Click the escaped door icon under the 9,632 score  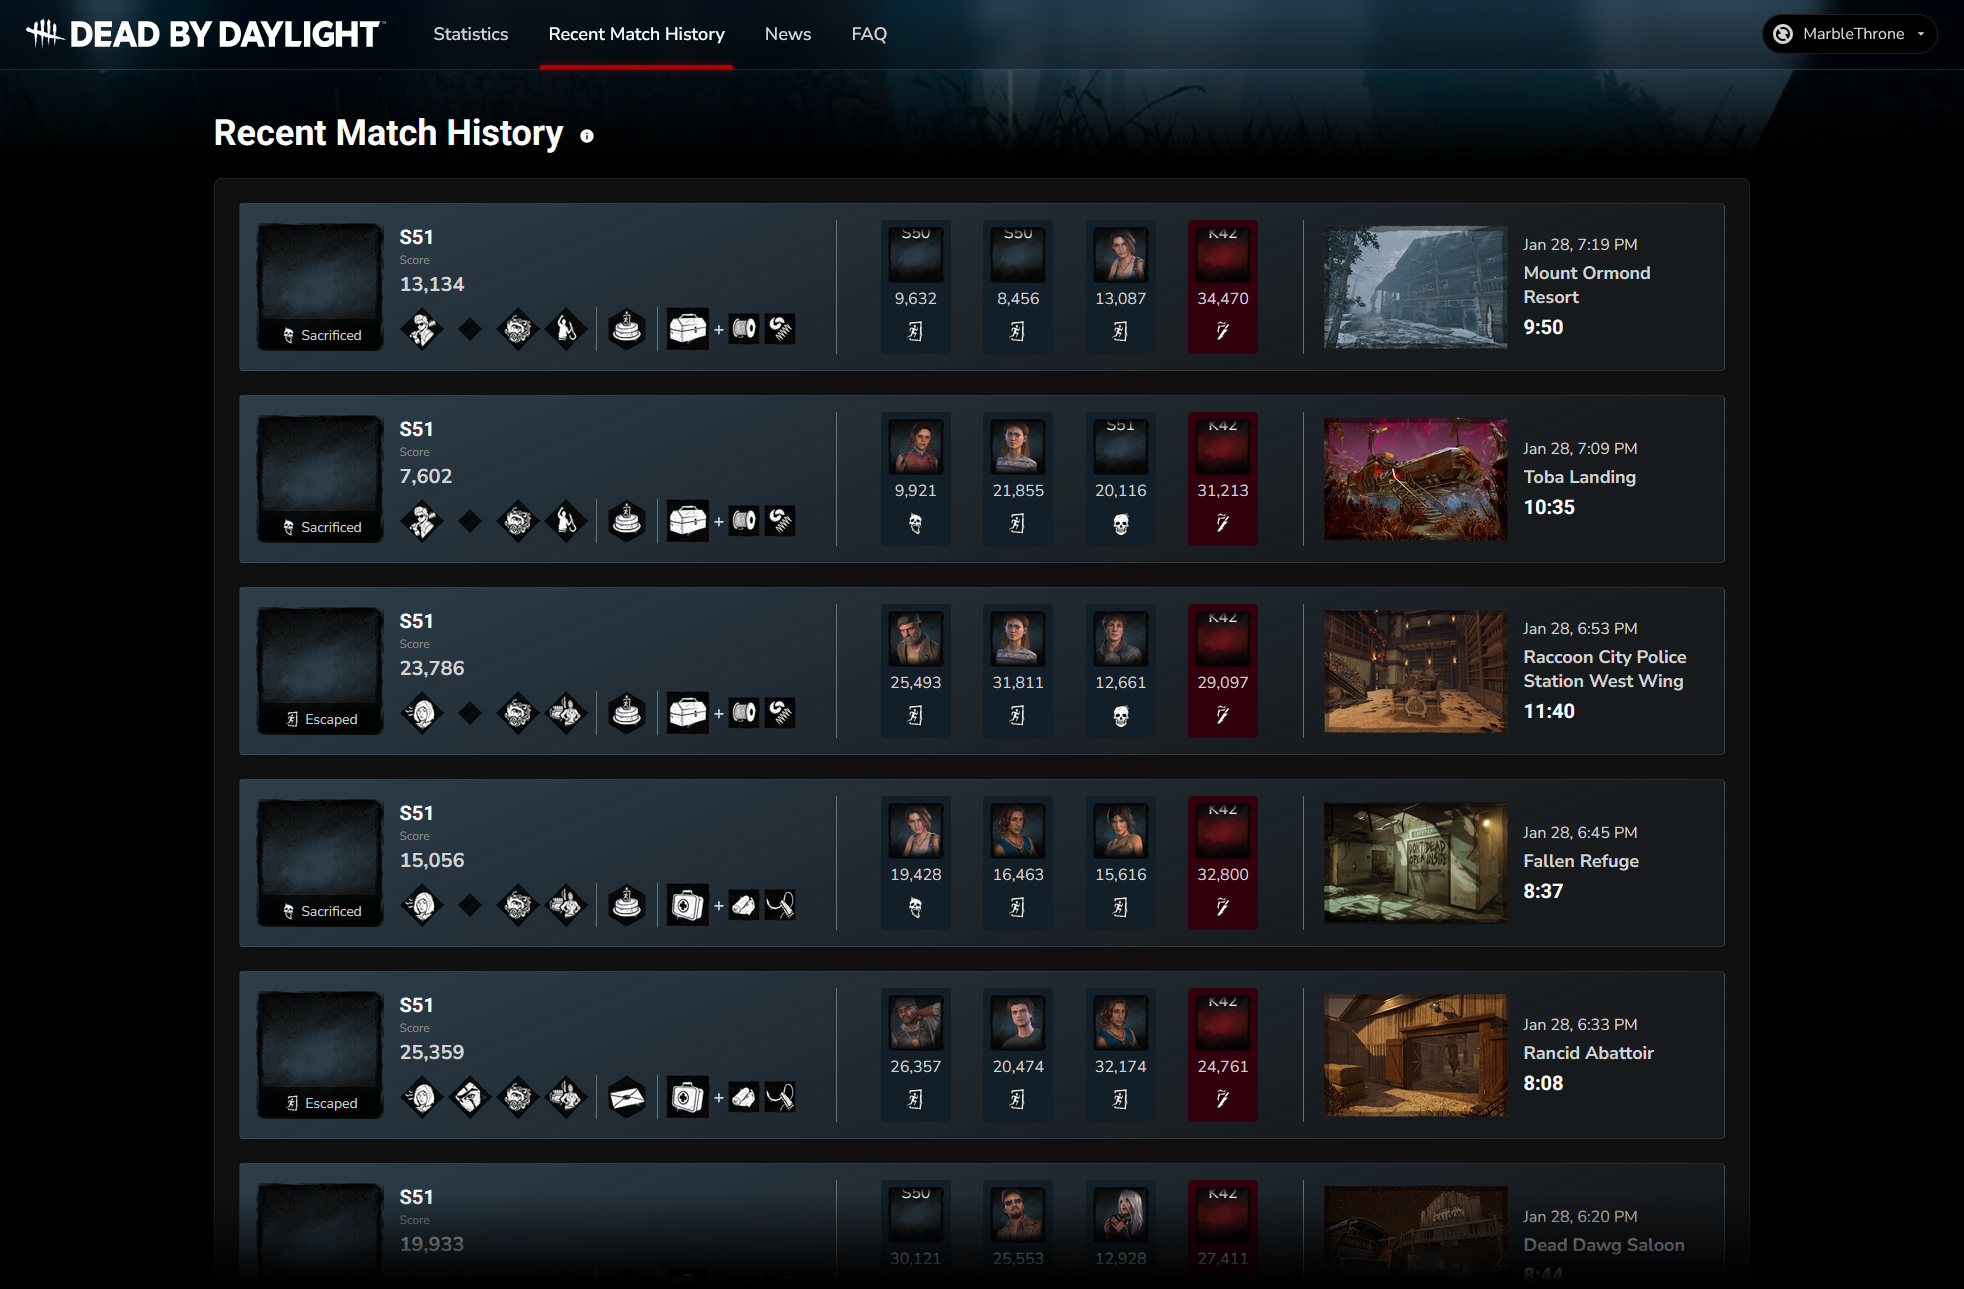[x=916, y=331]
